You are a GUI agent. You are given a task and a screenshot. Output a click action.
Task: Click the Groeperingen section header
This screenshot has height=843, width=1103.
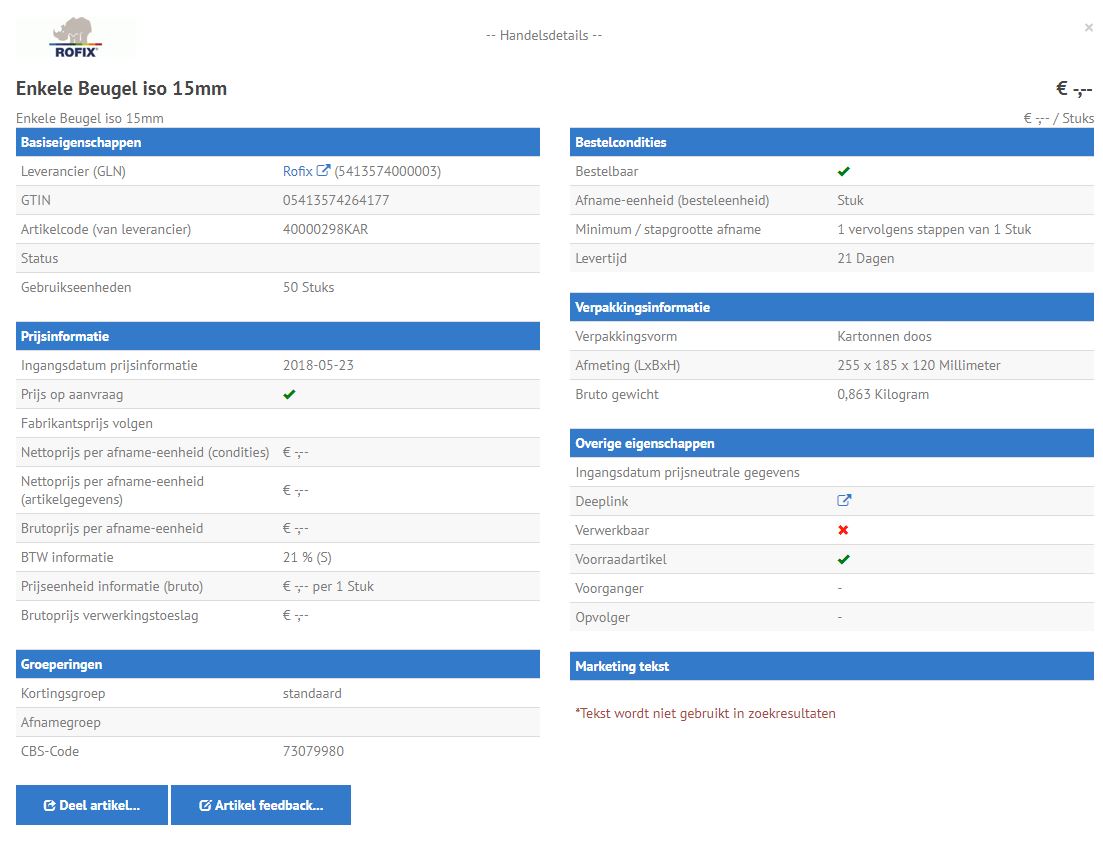point(278,664)
